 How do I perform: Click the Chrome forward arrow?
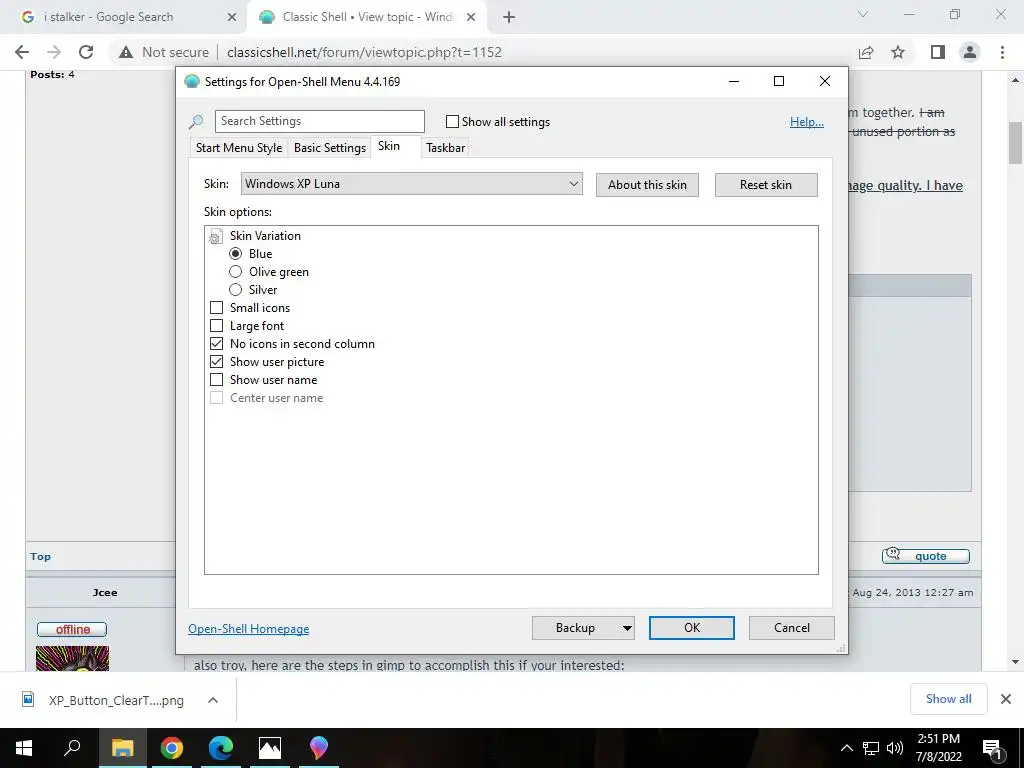pos(54,52)
